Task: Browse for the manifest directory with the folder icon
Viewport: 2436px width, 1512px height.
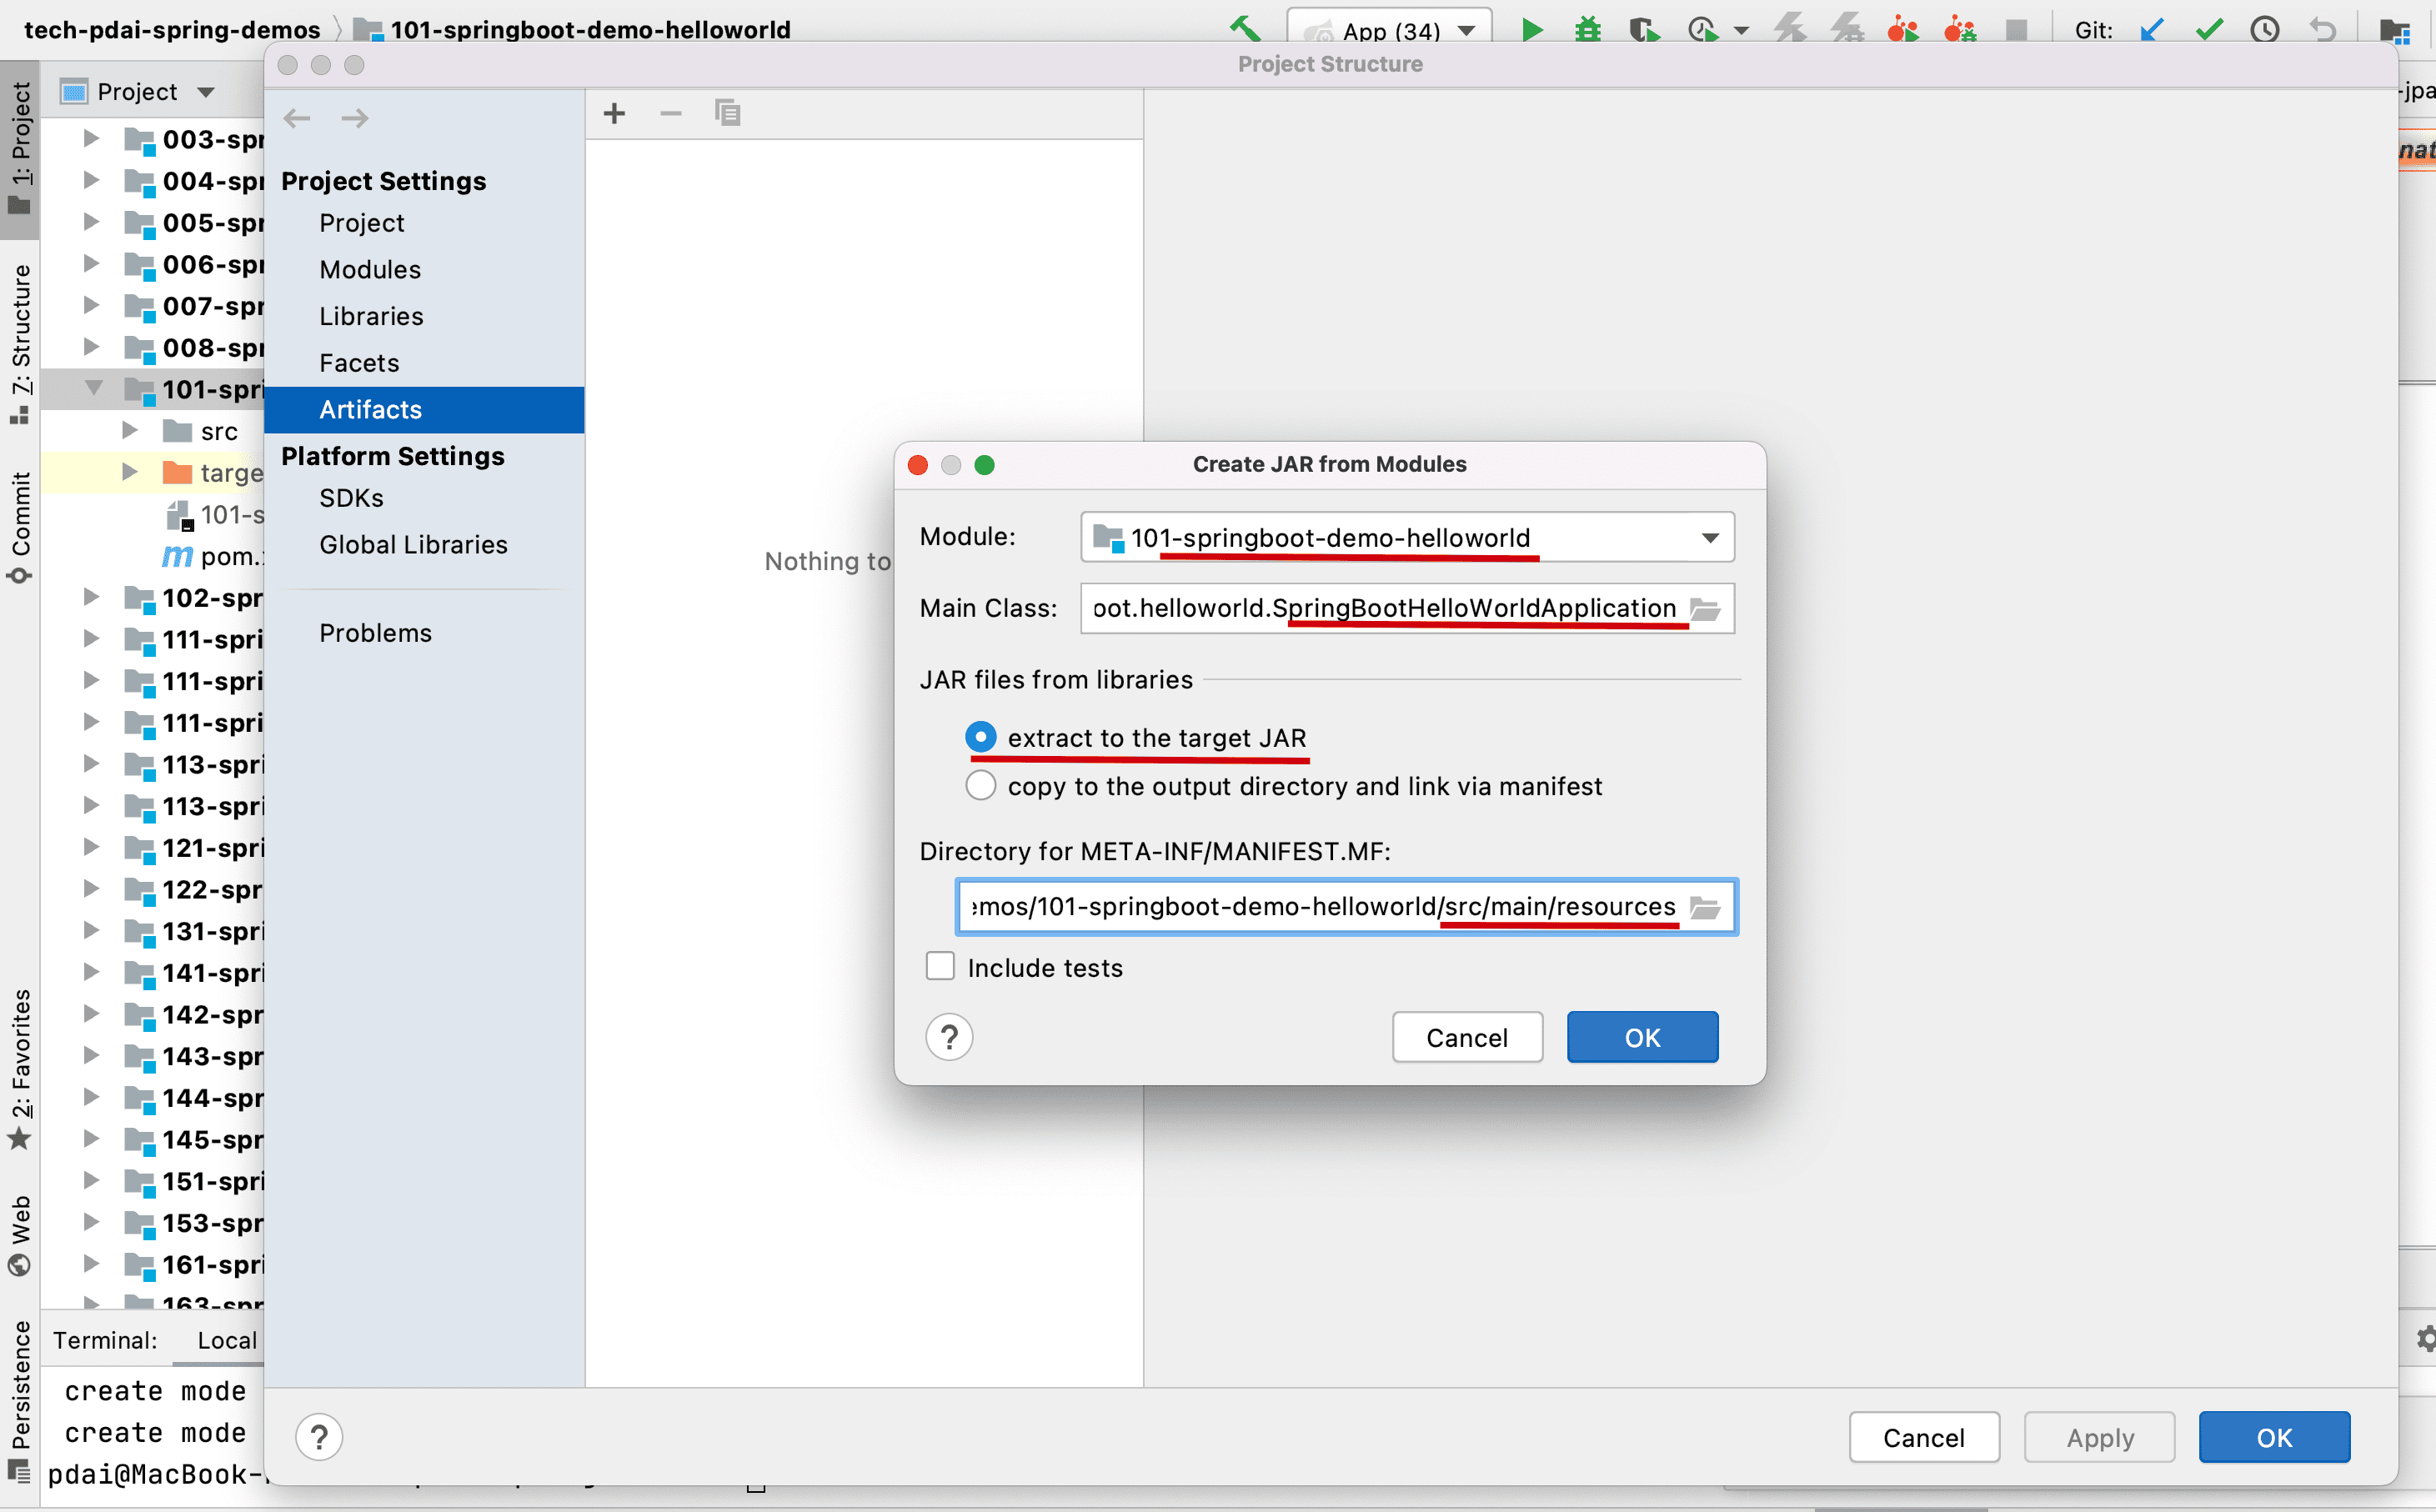Action: tap(1705, 907)
